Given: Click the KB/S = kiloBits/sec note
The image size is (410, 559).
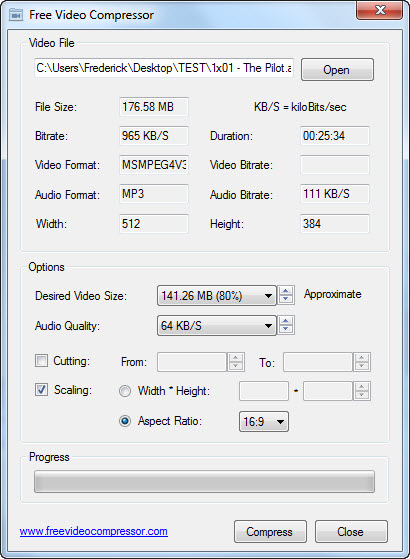Looking at the screenshot, I should pyautogui.click(x=300, y=107).
